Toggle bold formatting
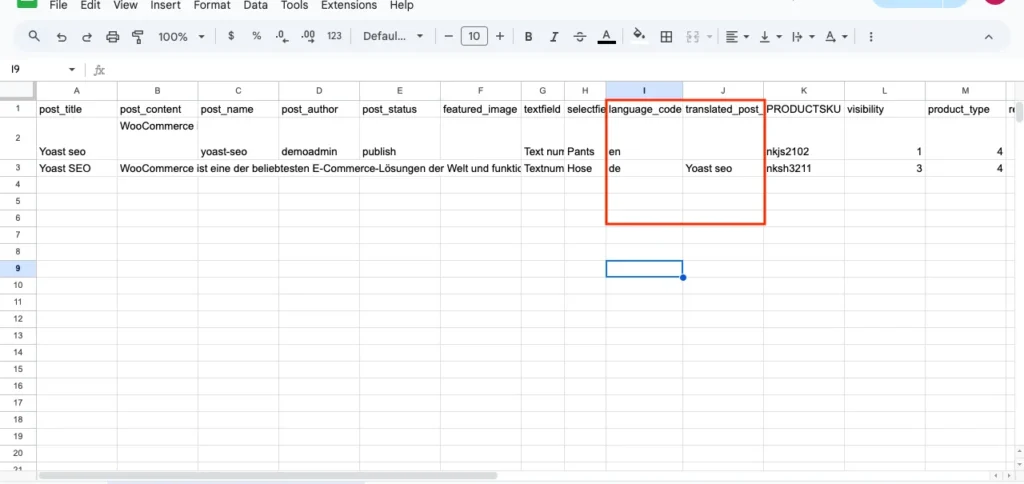Screen dimensions: 1024x484 (528, 37)
